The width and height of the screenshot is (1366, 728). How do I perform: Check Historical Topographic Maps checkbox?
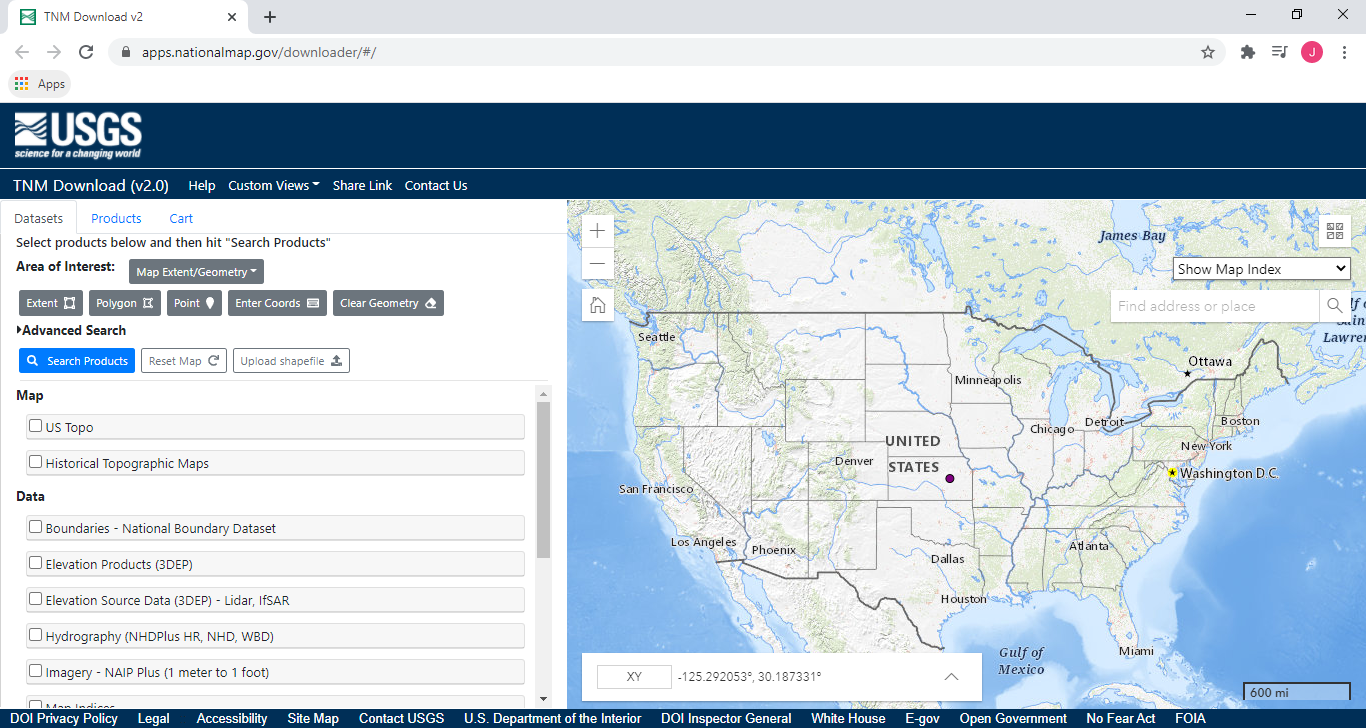click(36, 462)
